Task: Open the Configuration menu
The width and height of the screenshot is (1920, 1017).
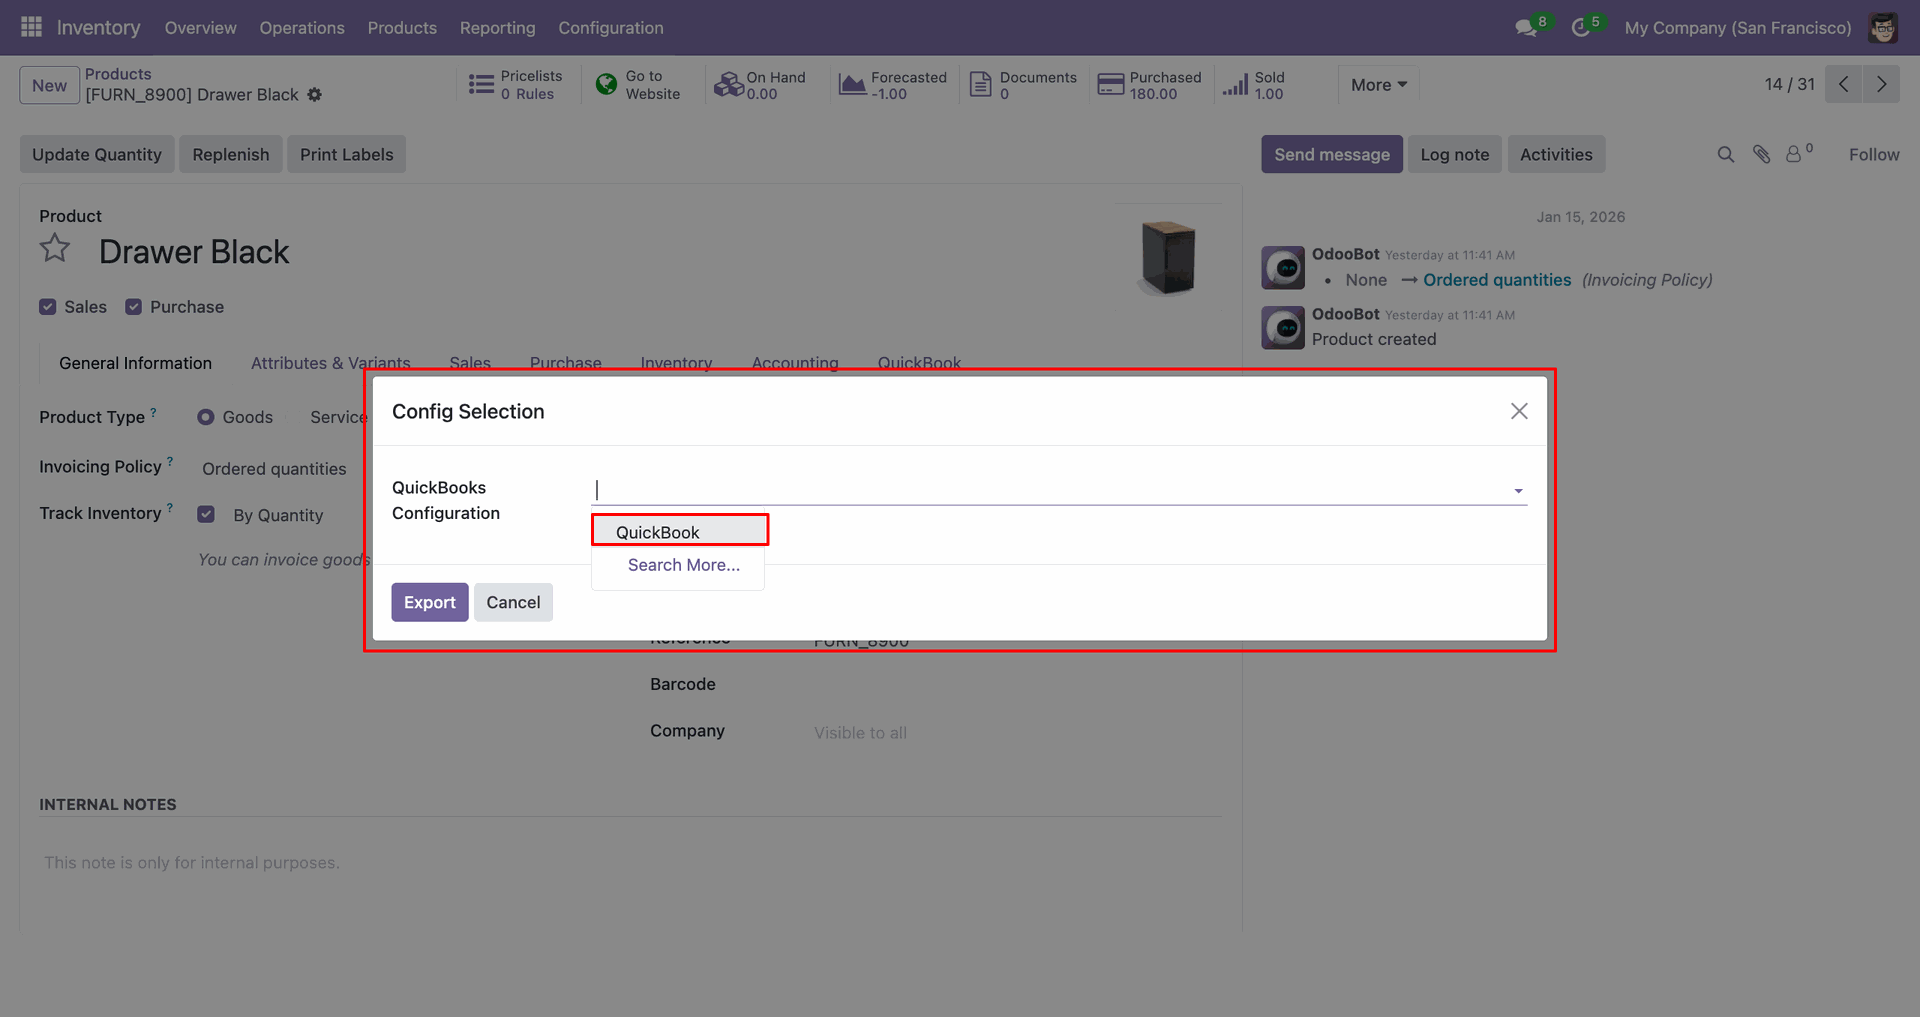Action: pos(611,28)
